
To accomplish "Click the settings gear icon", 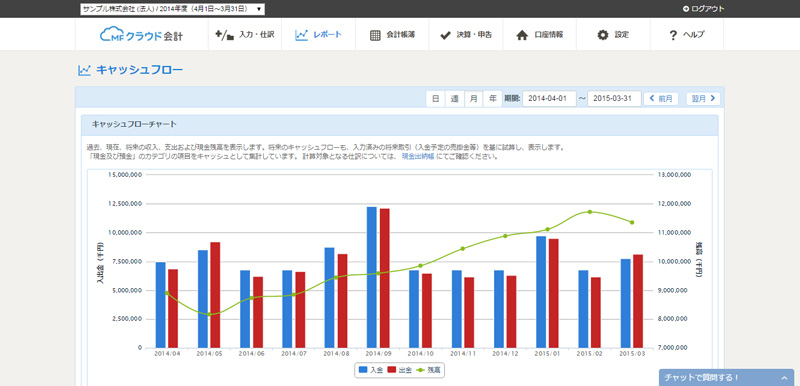I will point(603,35).
